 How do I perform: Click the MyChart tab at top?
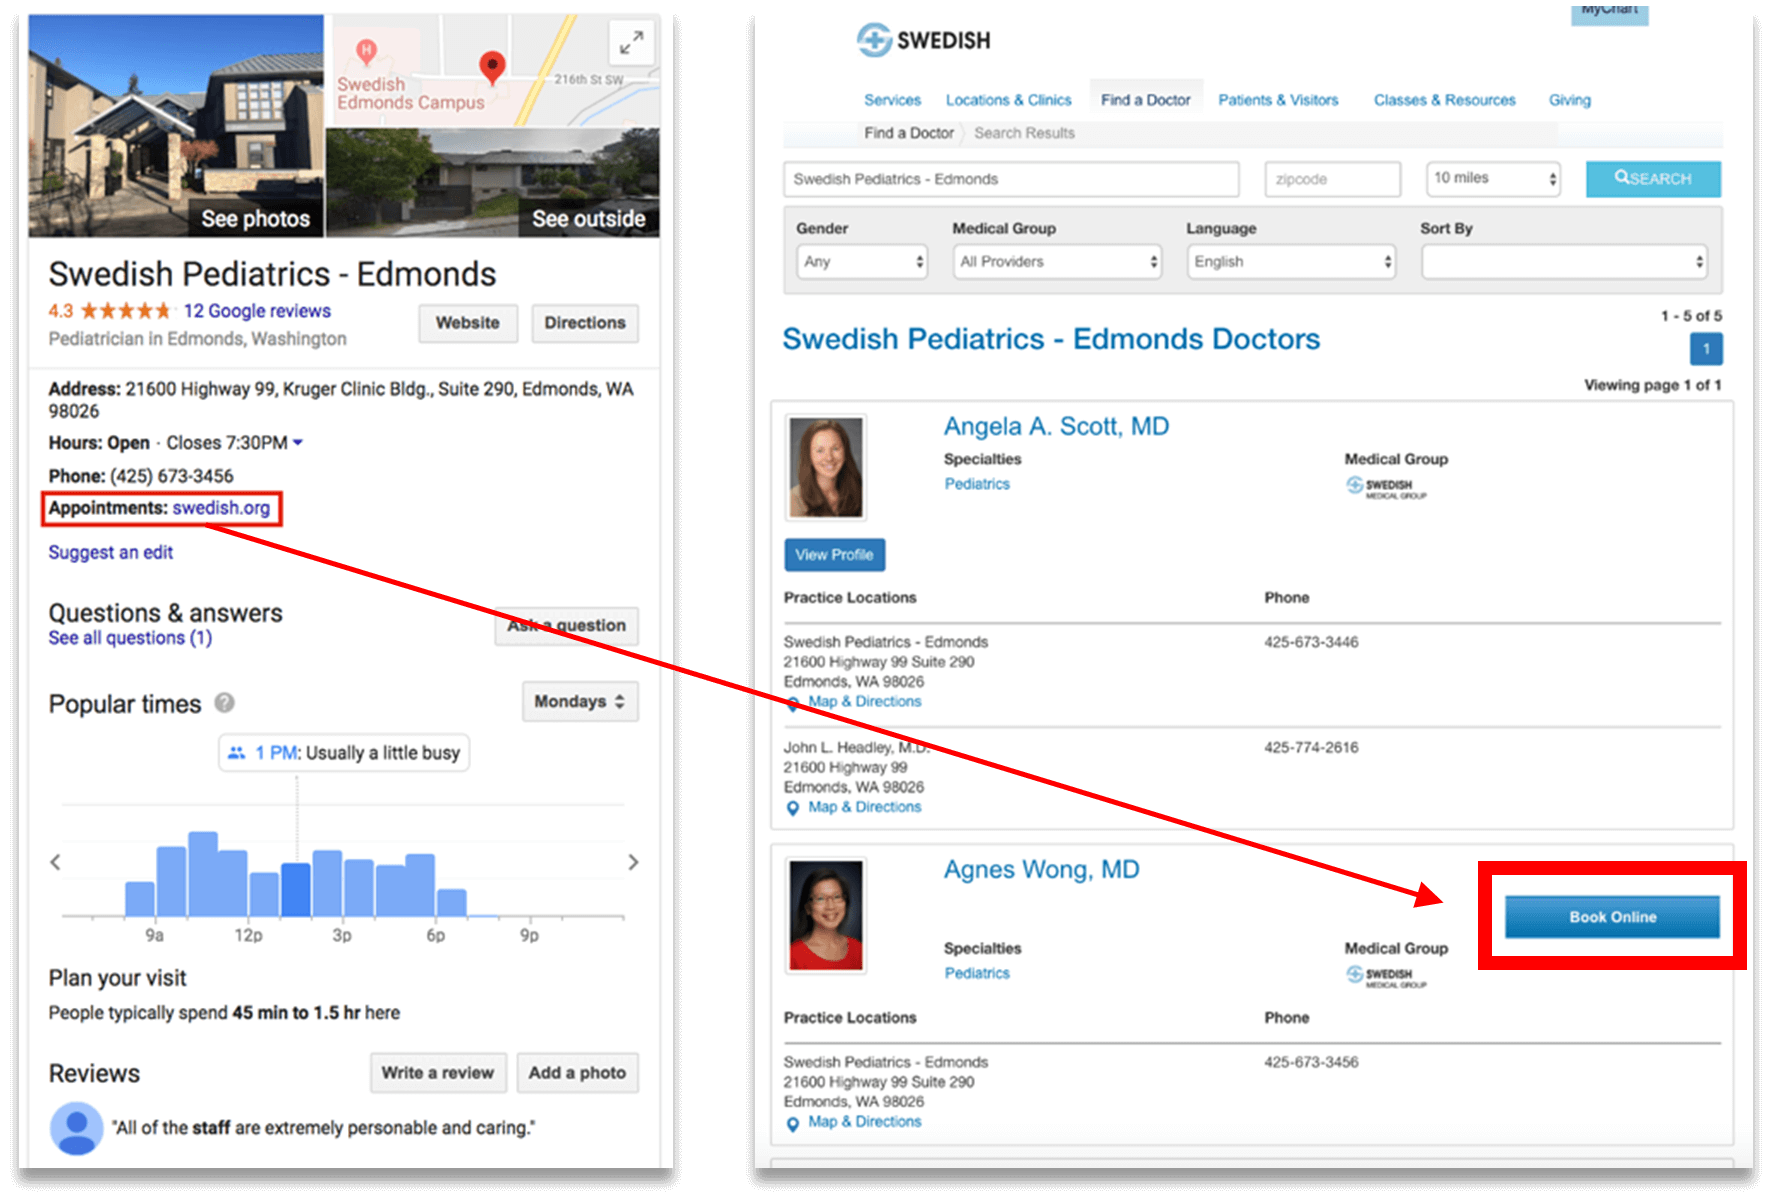click(1609, 12)
